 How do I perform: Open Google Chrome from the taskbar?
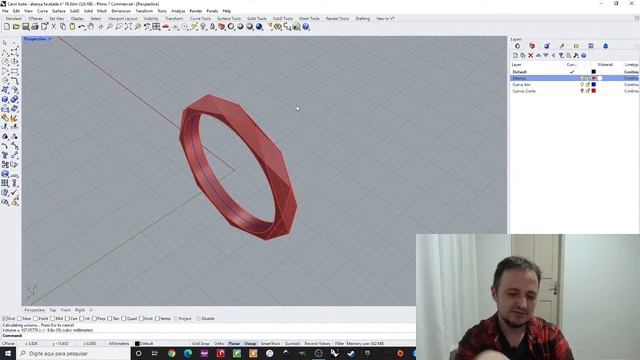tap(171, 353)
